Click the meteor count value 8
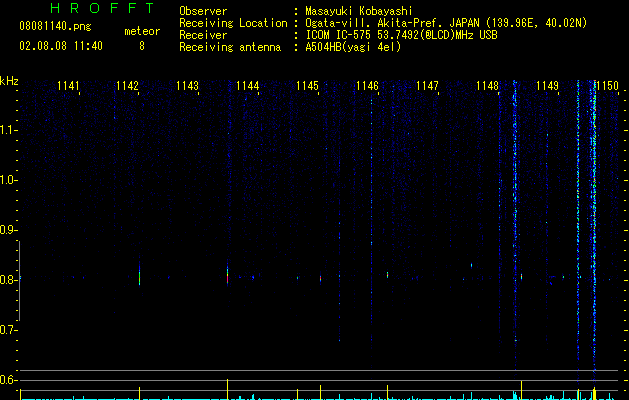The width and height of the screenshot is (629, 400). point(142,46)
